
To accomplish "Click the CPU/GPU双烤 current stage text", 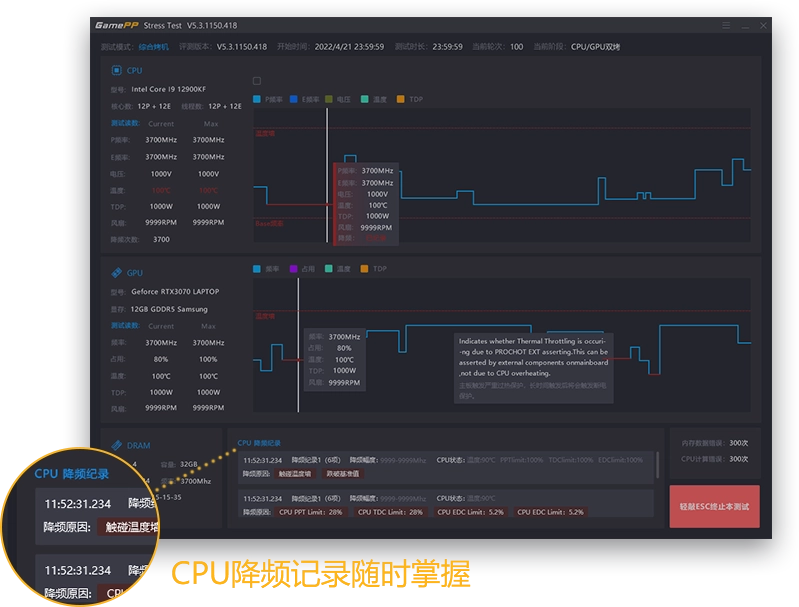I will 595,47.
